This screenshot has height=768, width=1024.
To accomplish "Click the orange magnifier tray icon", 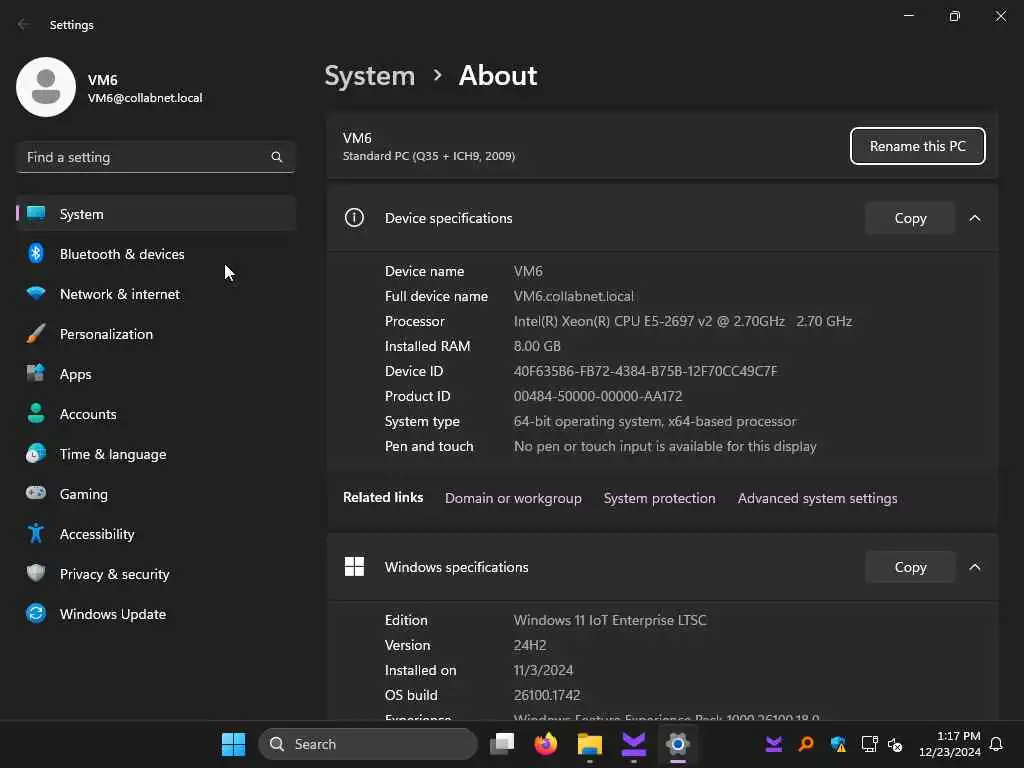I will click(x=806, y=744).
